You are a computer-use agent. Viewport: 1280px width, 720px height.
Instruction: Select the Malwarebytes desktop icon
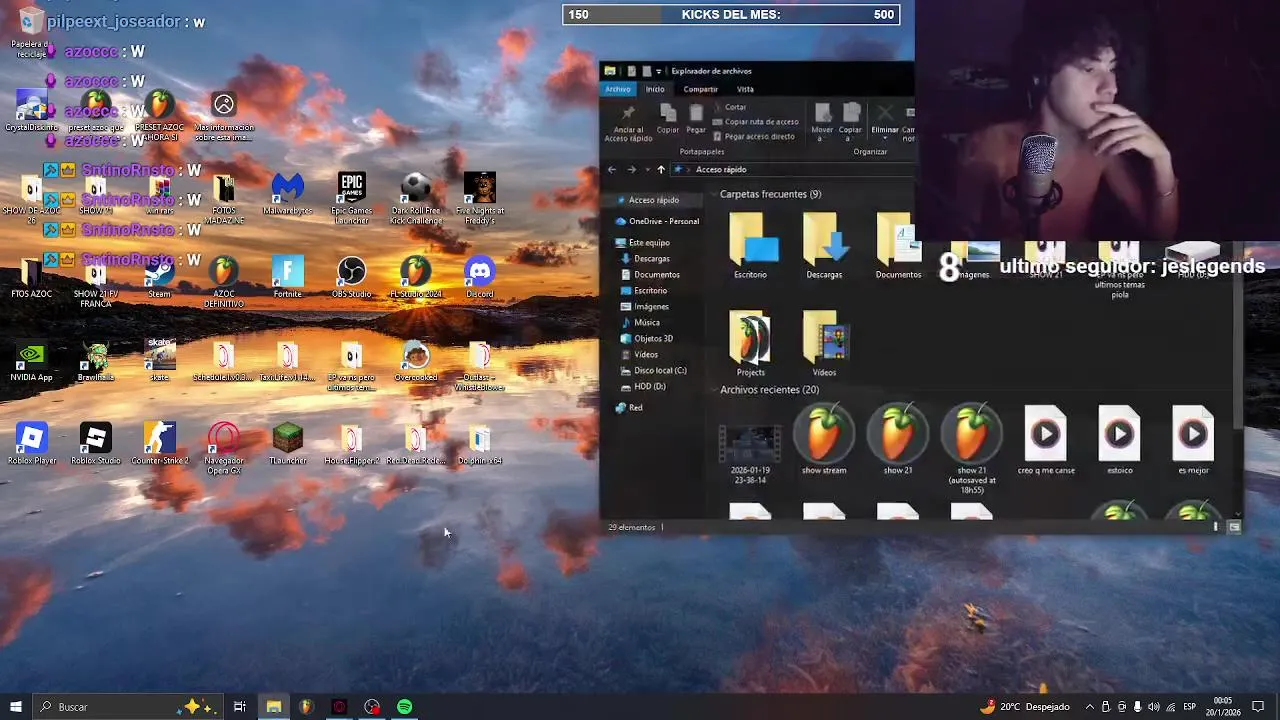(287, 194)
